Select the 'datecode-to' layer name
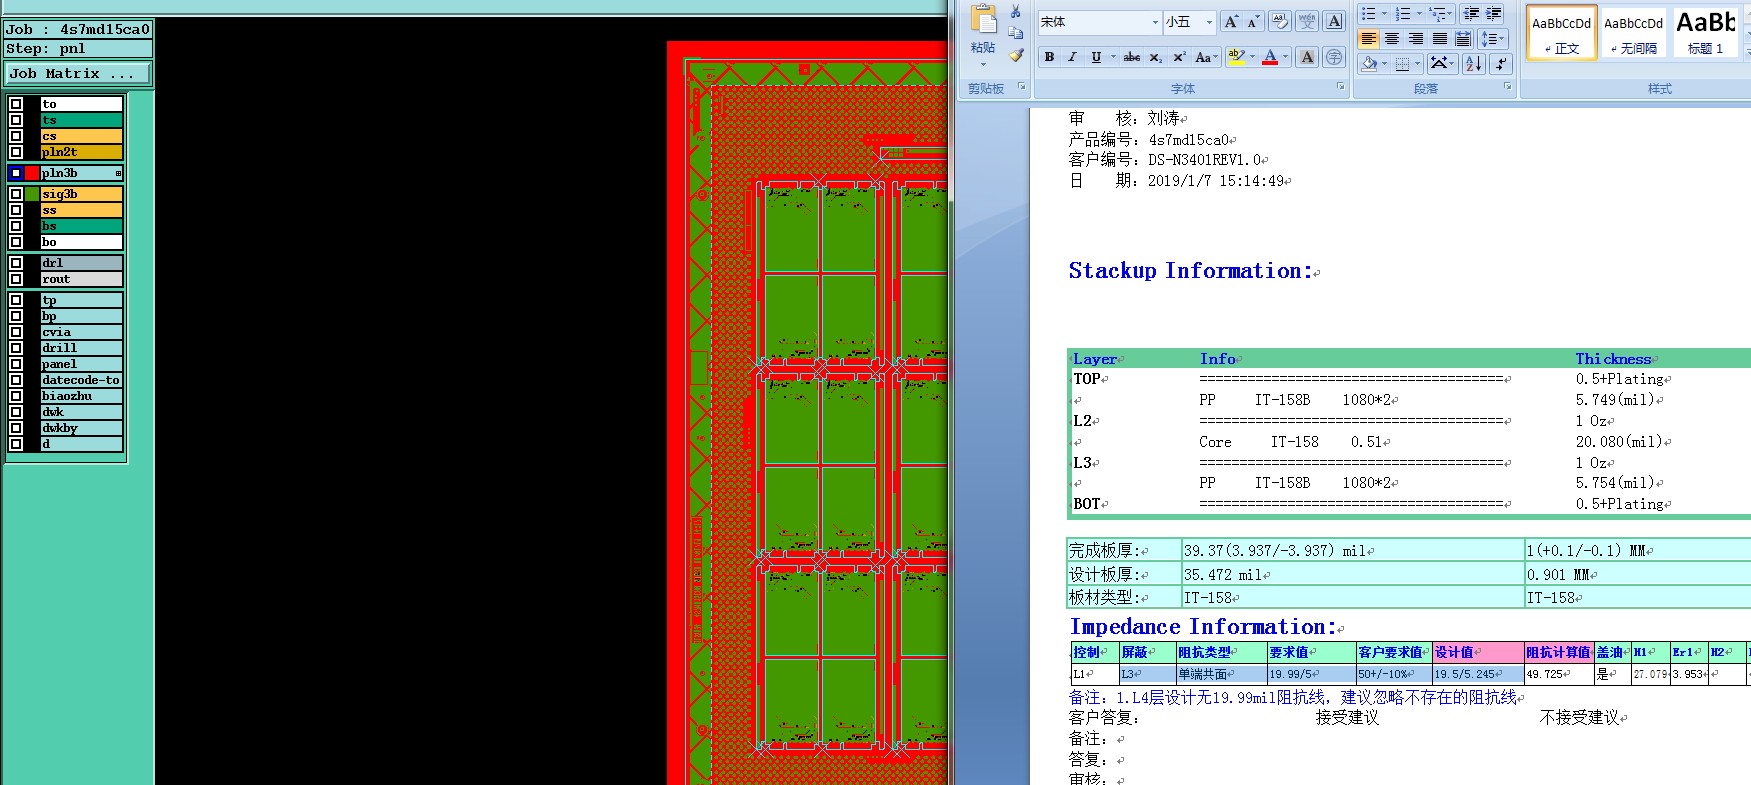This screenshot has width=1751, height=785. (x=81, y=380)
